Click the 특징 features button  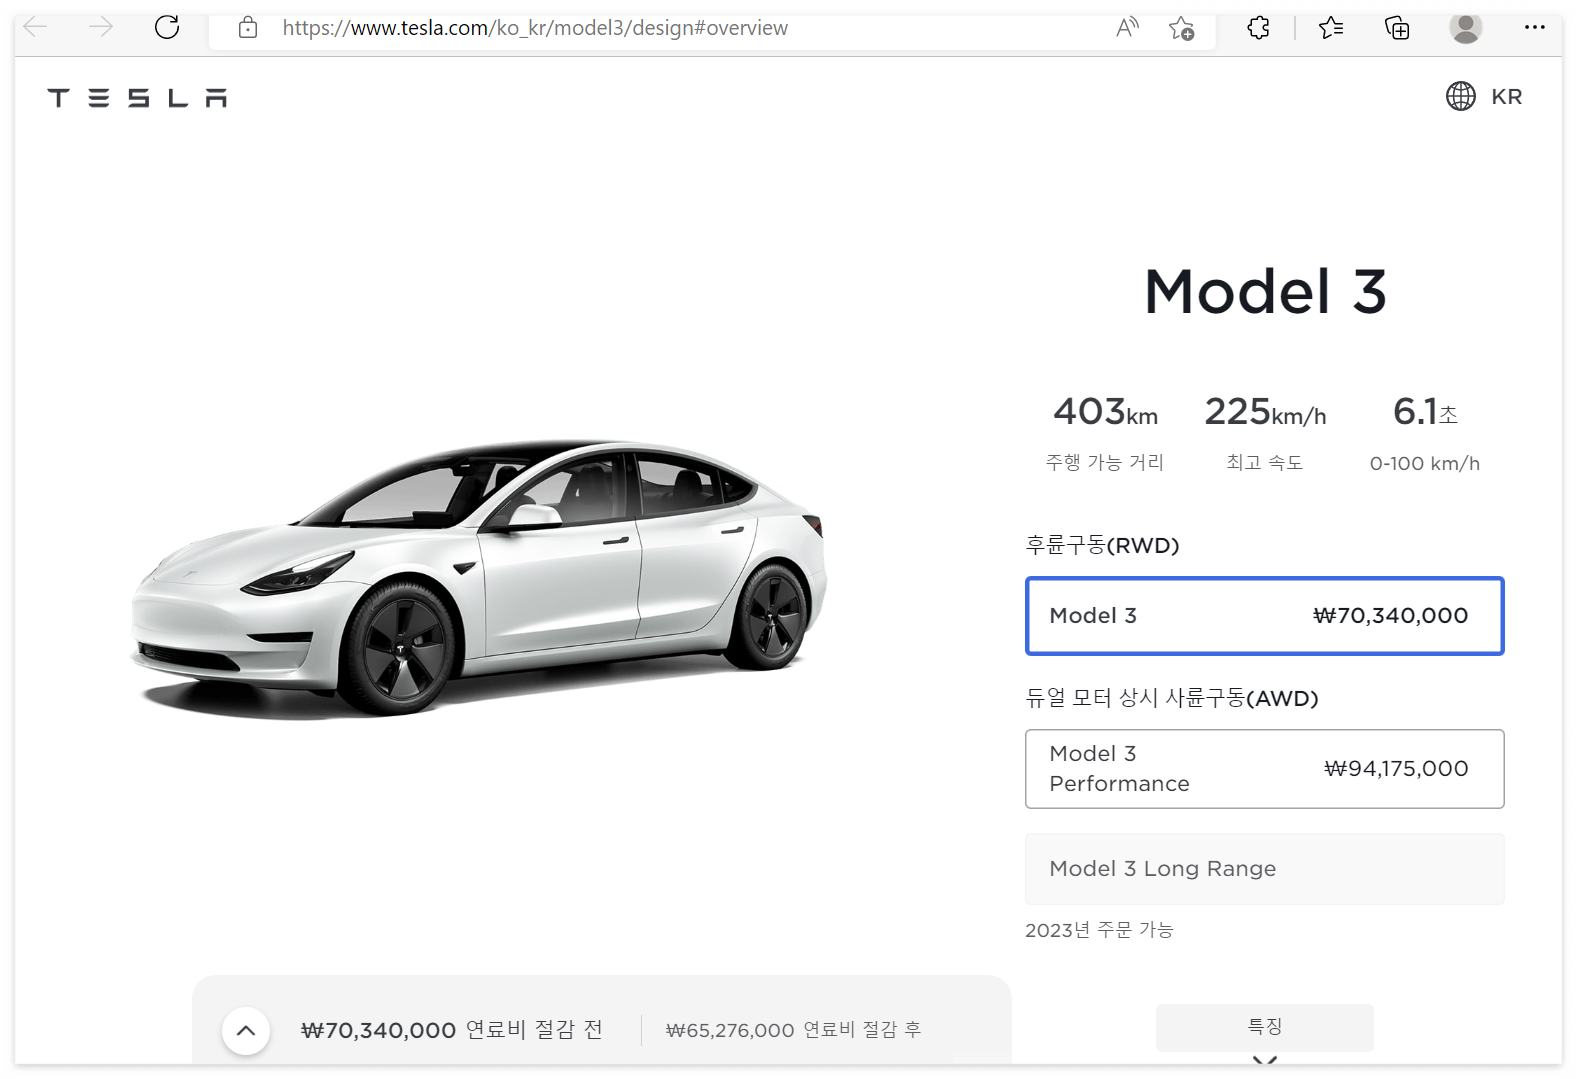(1264, 1027)
